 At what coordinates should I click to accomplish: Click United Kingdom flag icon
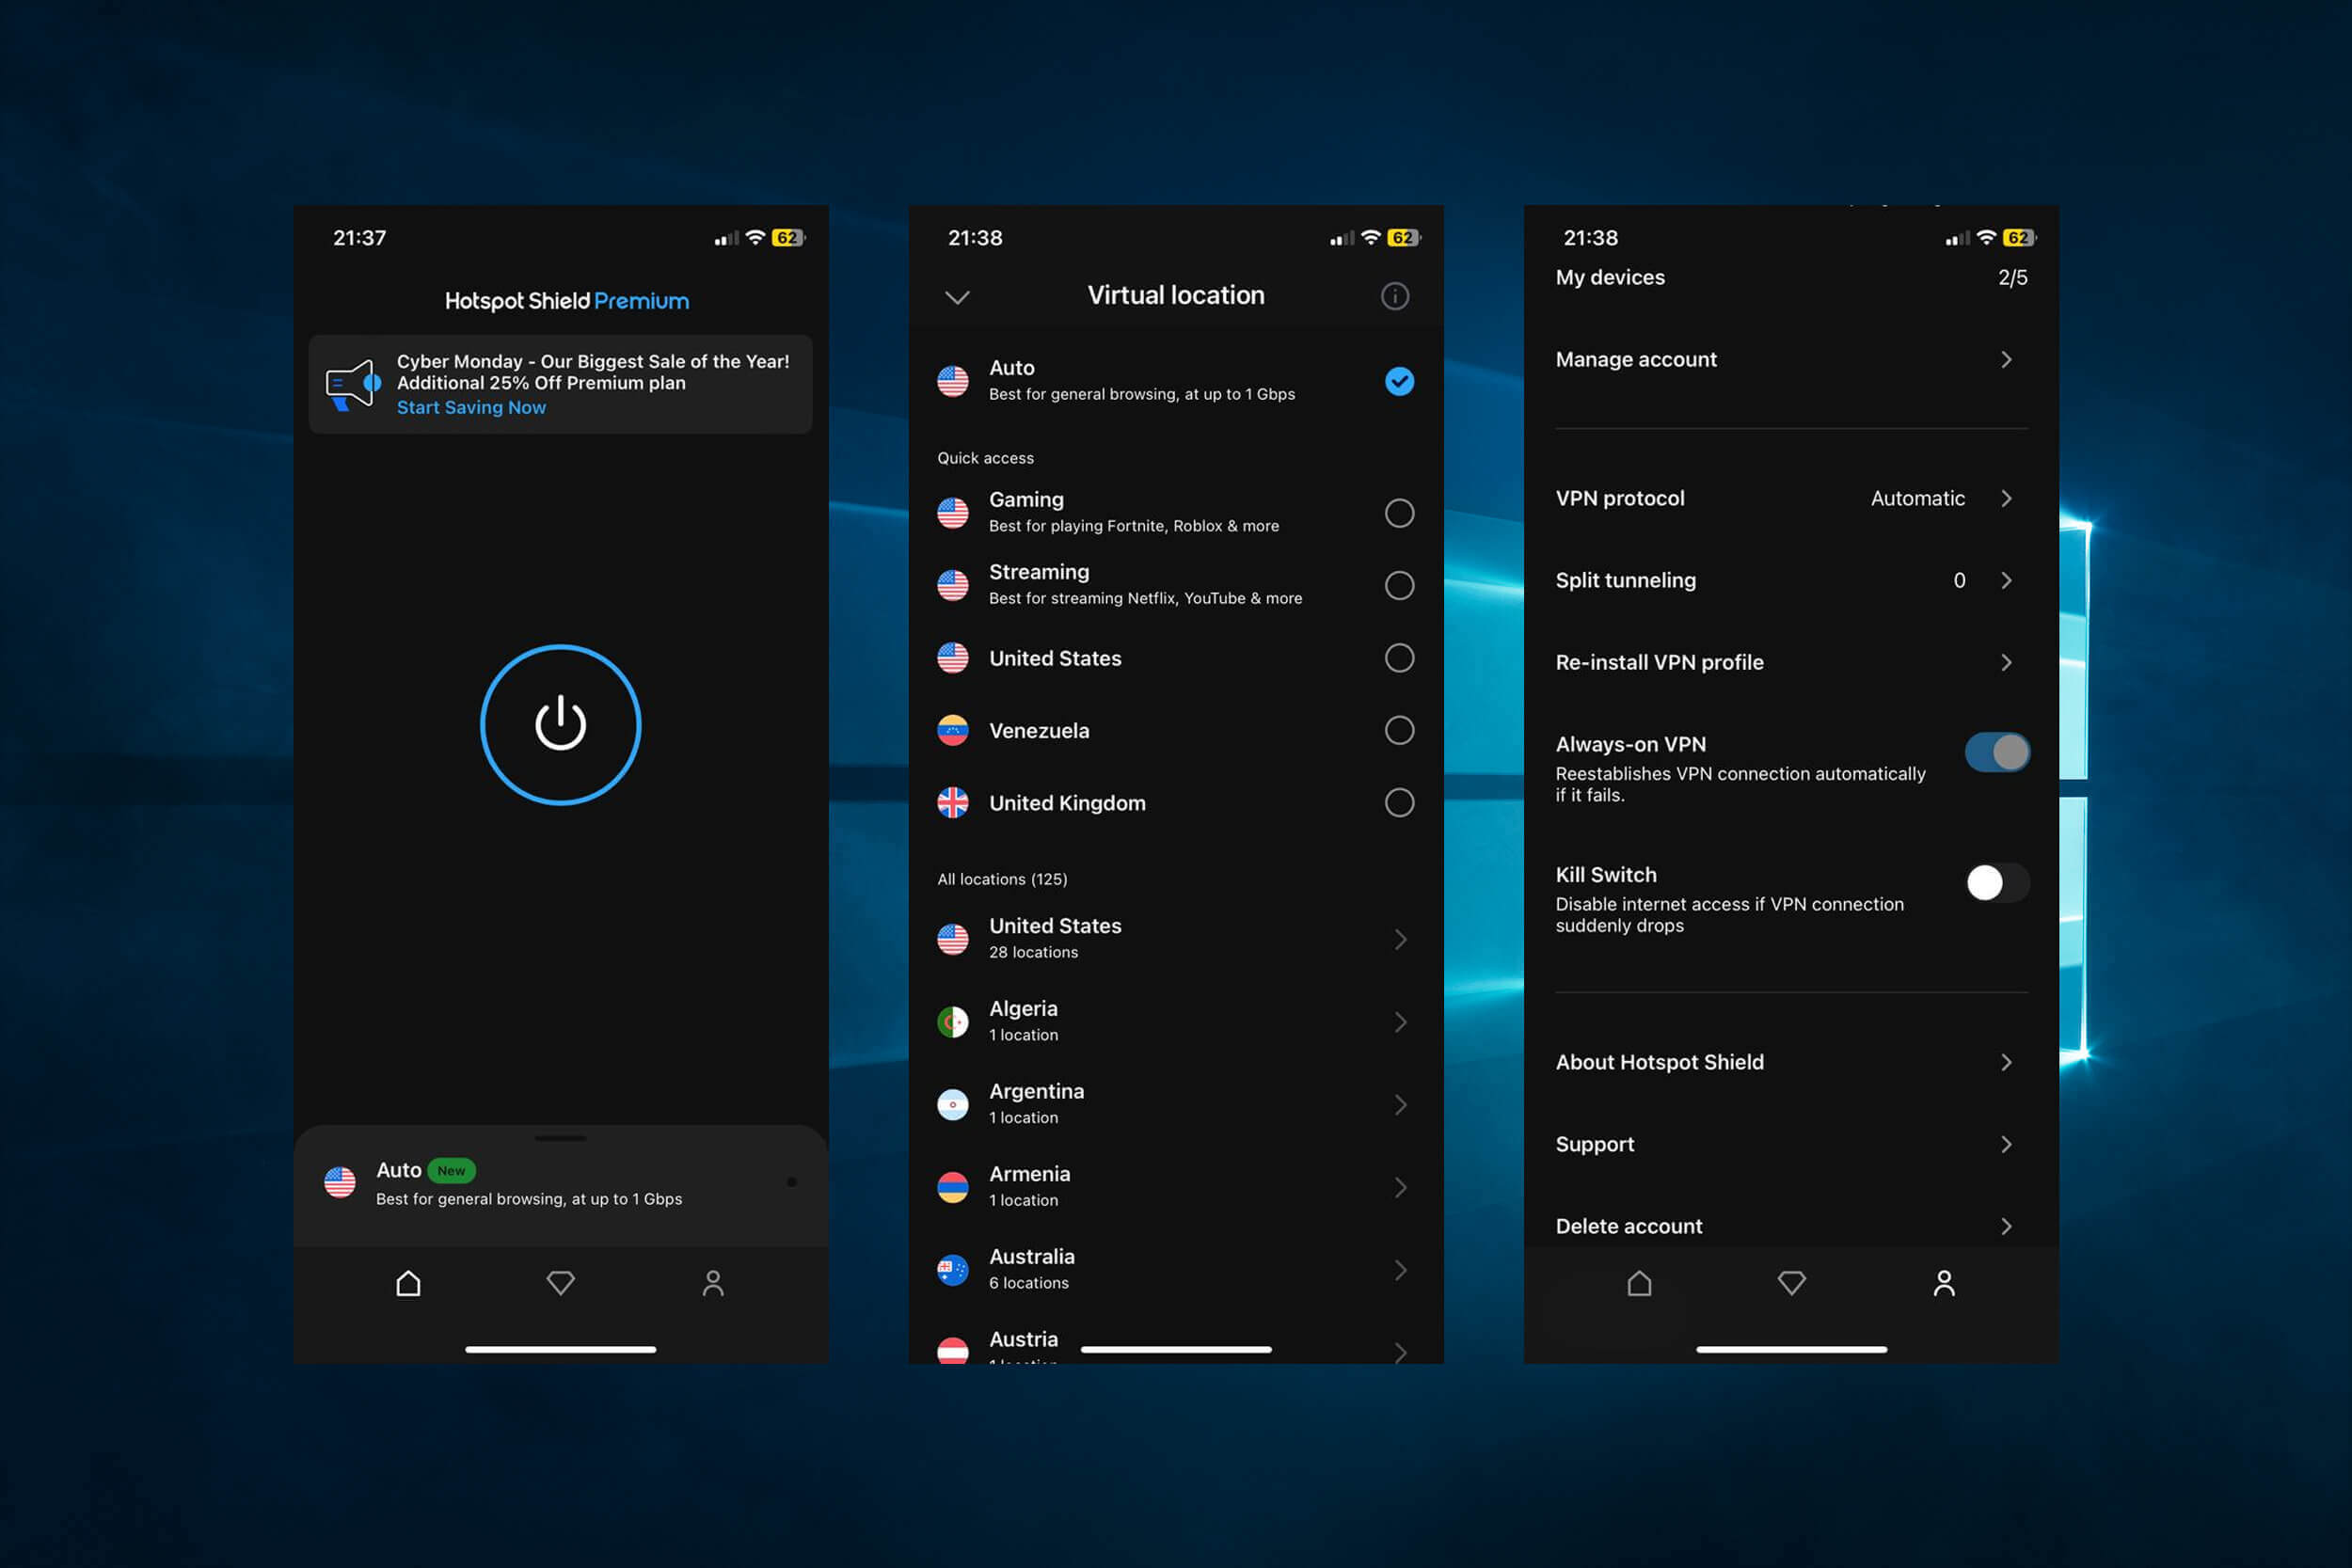(952, 802)
